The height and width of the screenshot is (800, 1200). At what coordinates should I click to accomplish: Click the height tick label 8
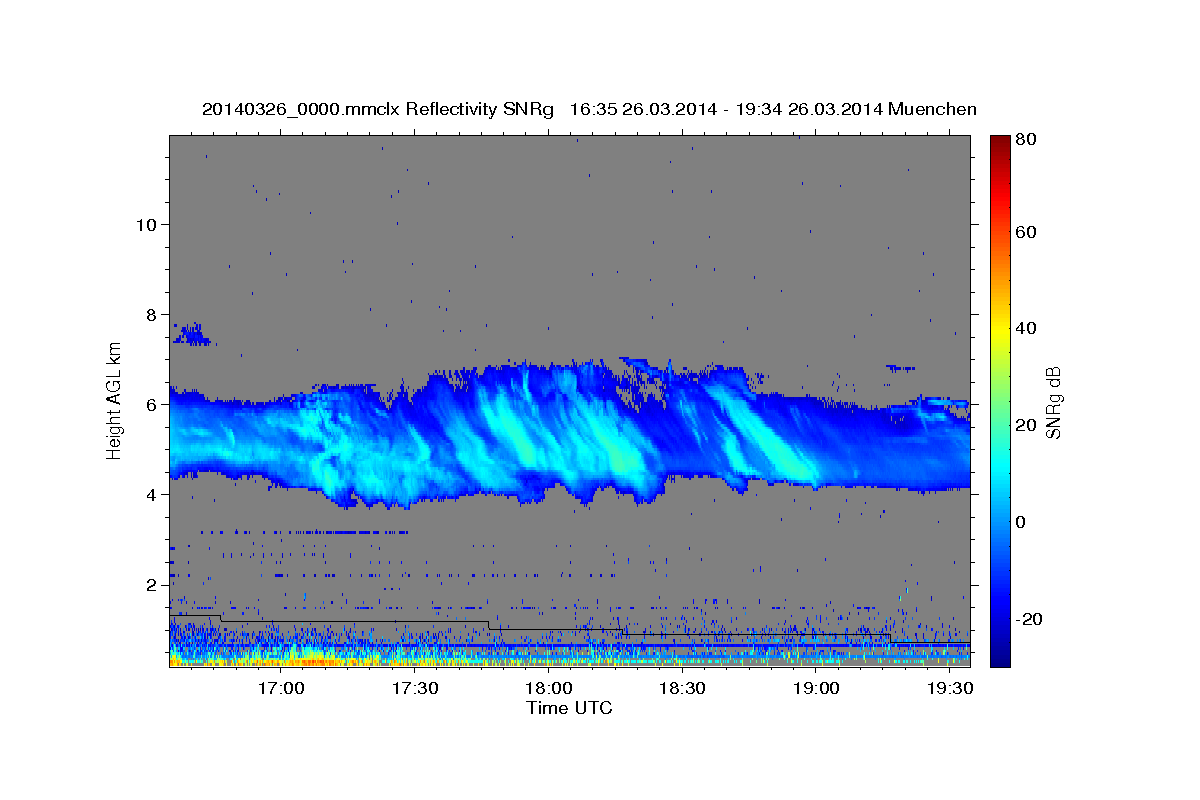point(150,314)
